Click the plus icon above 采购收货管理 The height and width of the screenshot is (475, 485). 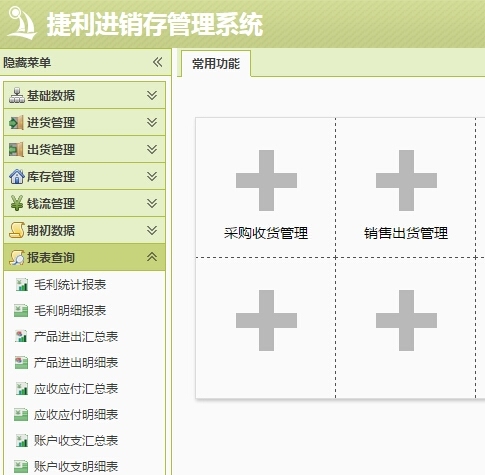[266, 180]
